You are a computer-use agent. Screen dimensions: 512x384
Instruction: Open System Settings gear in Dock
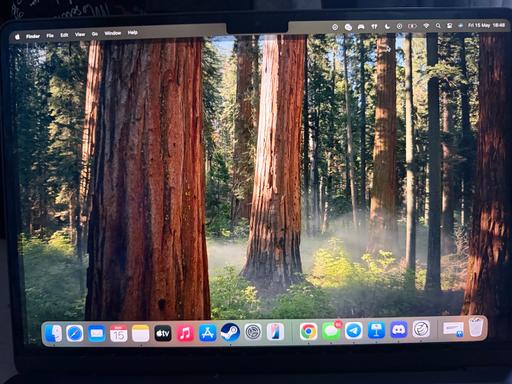pos(253,332)
